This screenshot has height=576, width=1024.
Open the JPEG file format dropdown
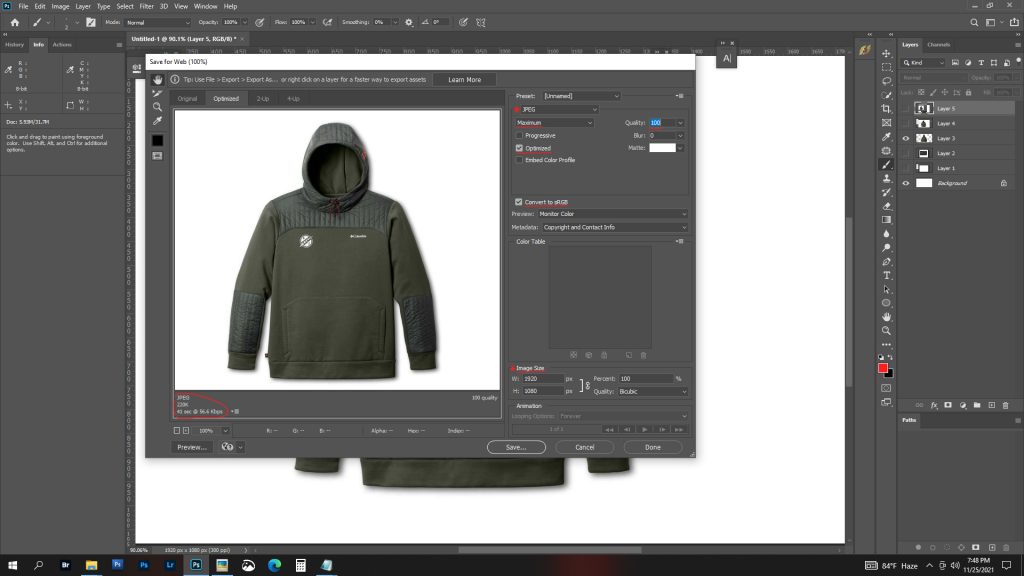(559, 110)
